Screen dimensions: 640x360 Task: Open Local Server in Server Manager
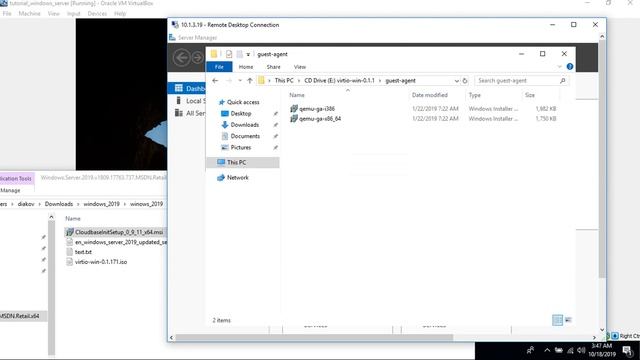point(190,101)
